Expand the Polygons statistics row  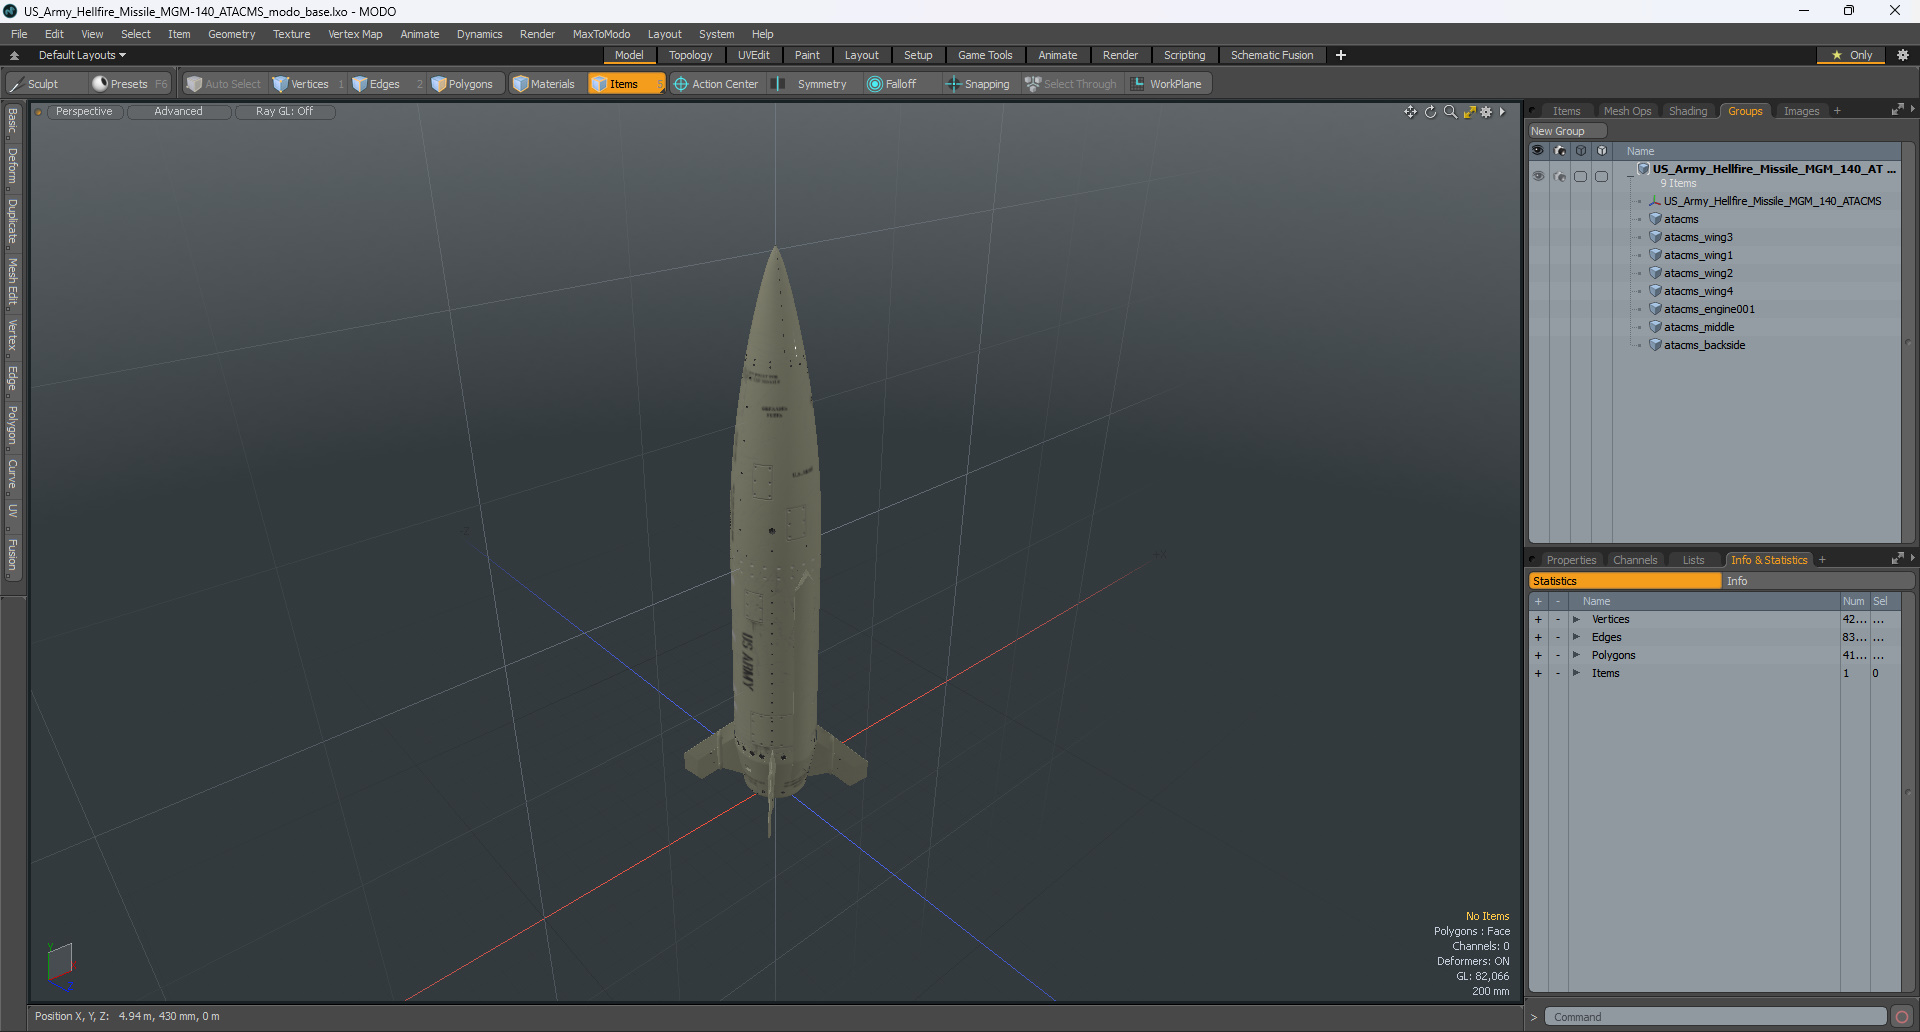1576,656
